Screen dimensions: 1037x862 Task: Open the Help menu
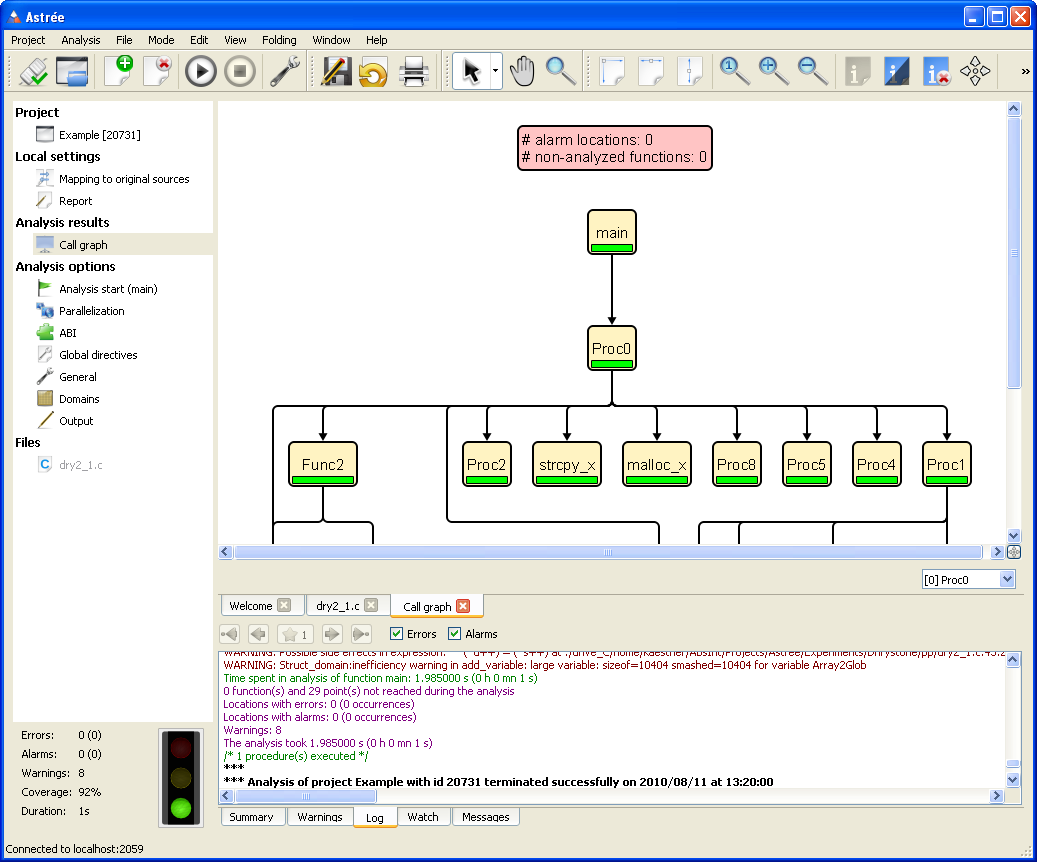click(376, 40)
